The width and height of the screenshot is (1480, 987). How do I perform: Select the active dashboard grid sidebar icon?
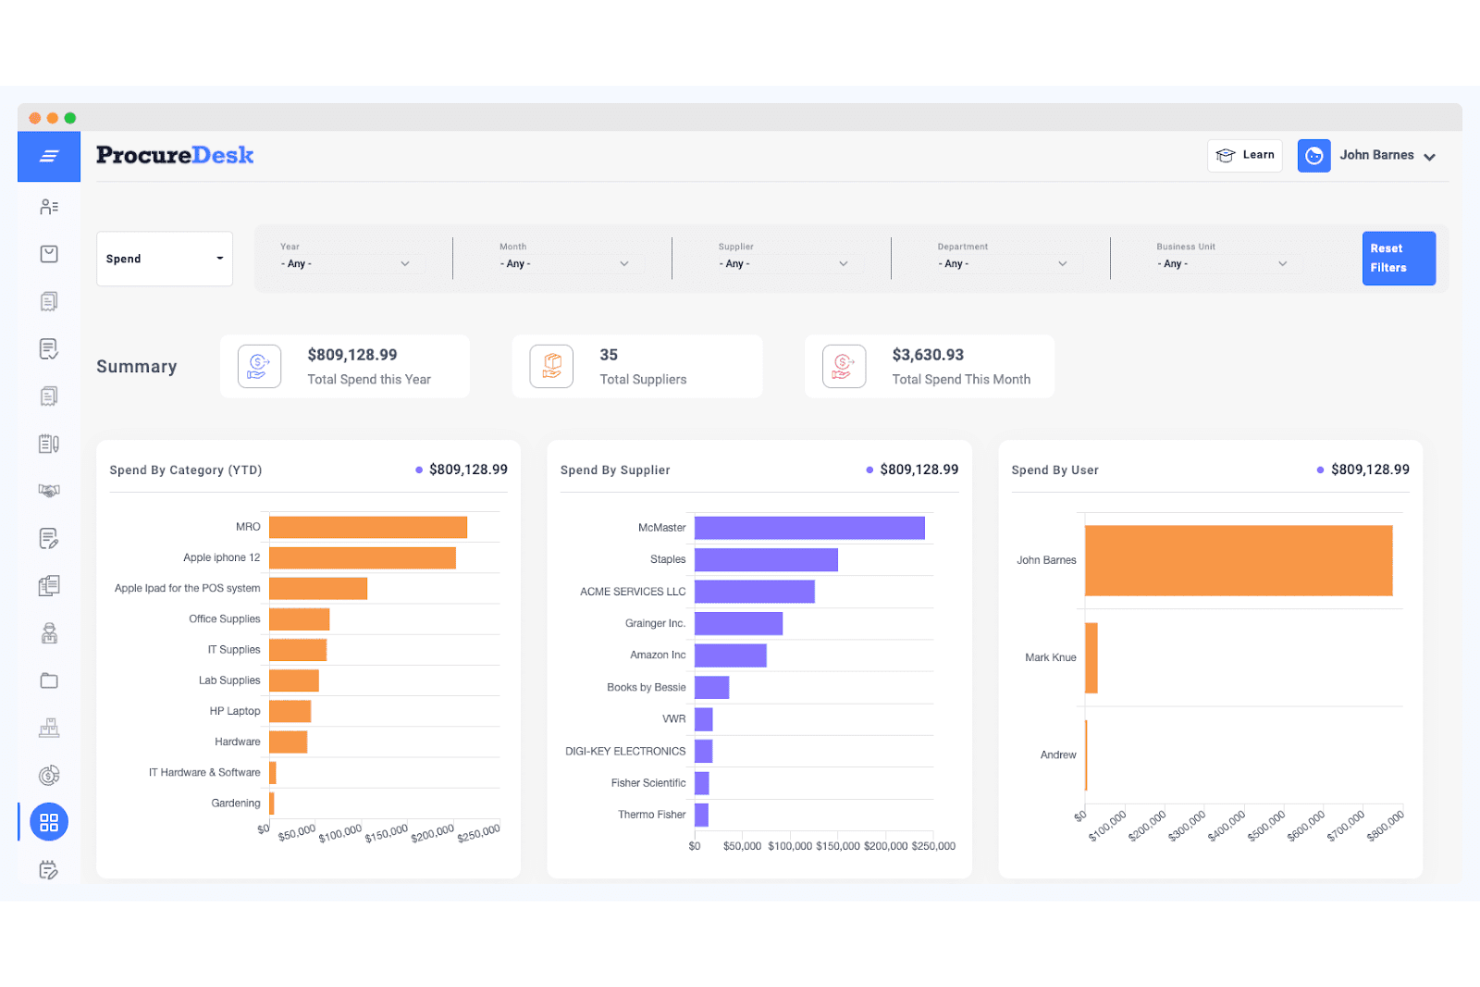(49, 822)
